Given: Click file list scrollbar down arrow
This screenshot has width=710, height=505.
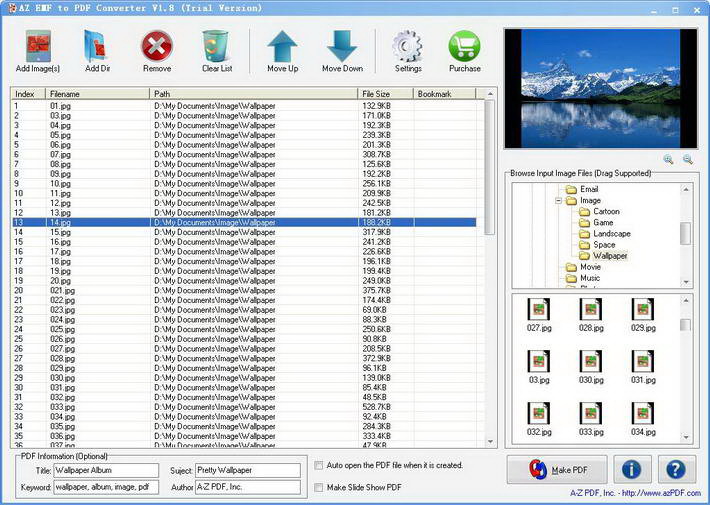Looking at the screenshot, I should 490,442.
